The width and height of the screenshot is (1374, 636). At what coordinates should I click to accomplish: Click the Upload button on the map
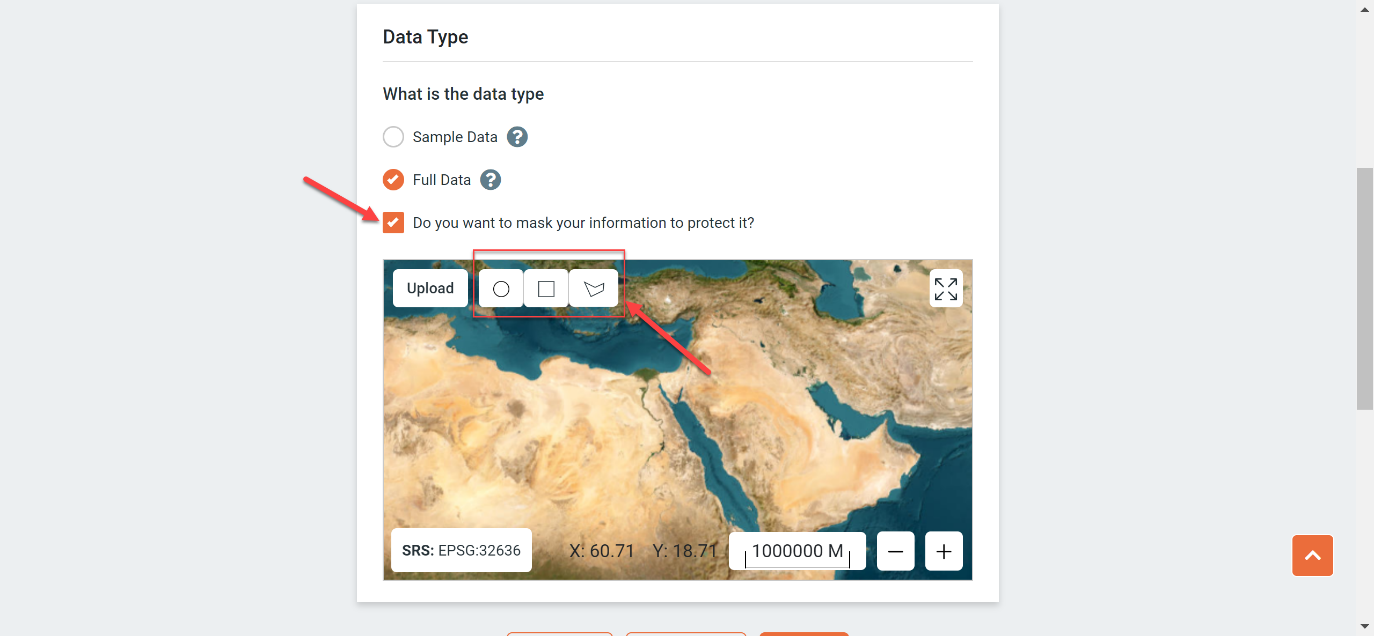[x=431, y=288]
